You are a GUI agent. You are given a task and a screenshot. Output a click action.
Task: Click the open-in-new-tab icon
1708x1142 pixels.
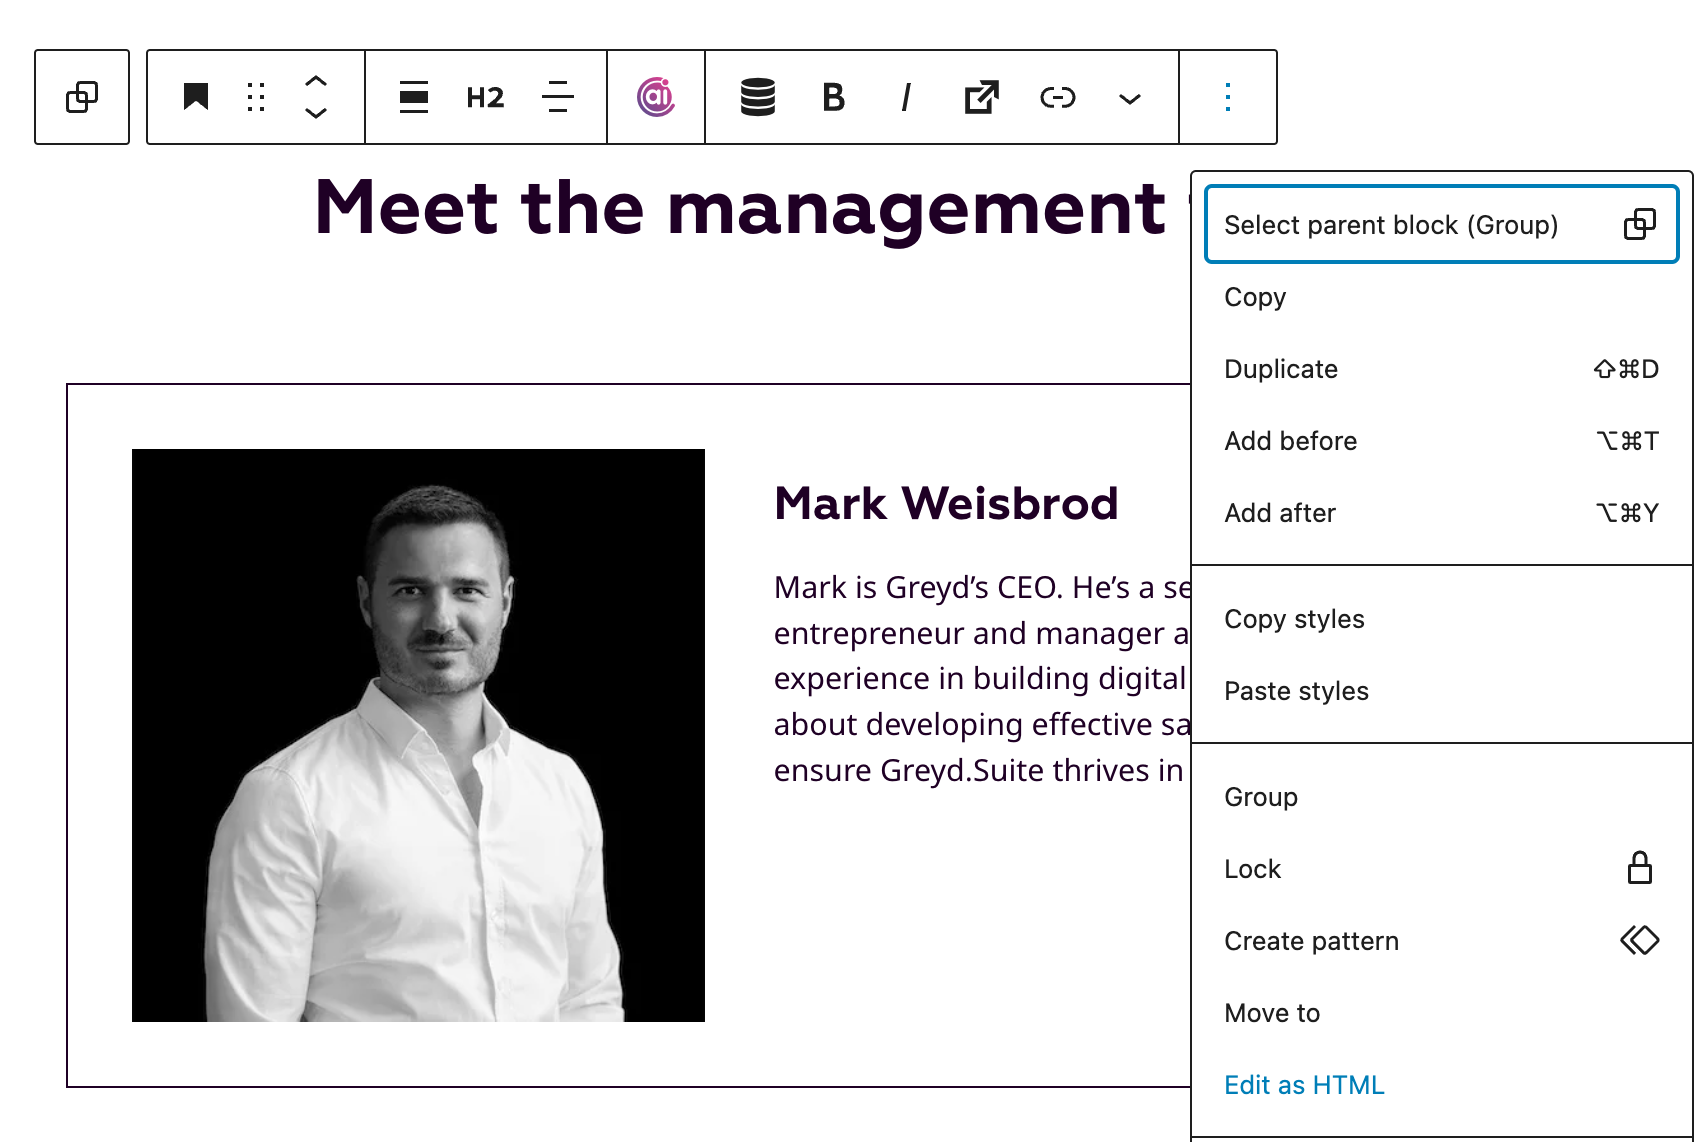(x=980, y=97)
